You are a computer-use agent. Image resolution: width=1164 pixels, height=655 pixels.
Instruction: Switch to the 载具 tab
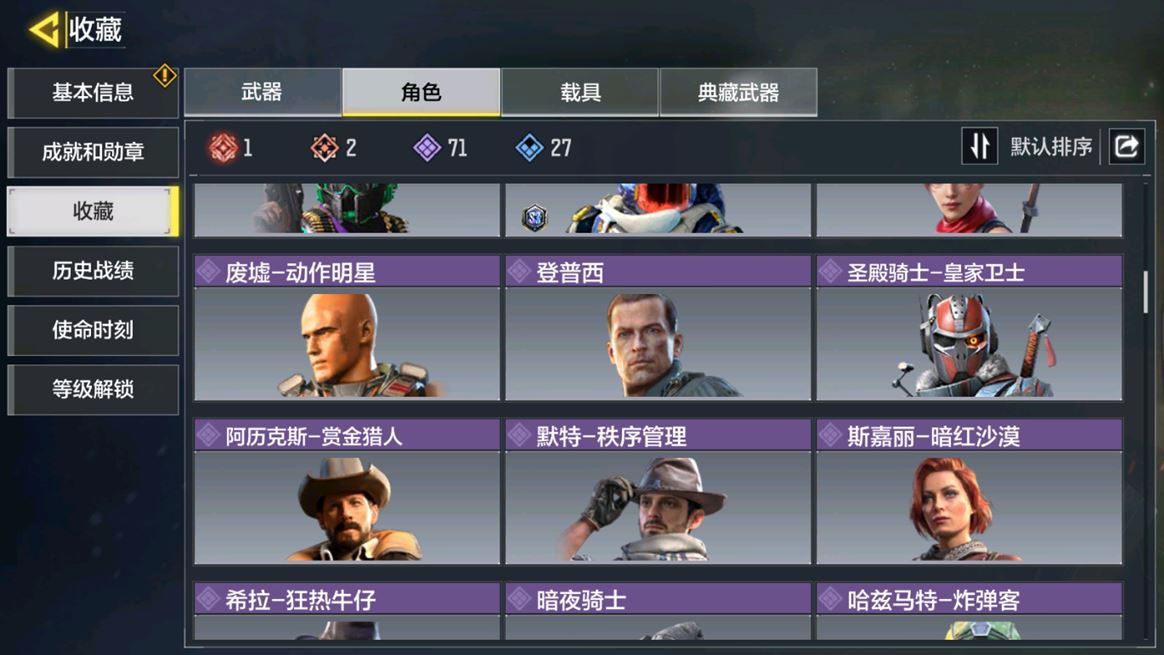pyautogui.click(x=580, y=92)
